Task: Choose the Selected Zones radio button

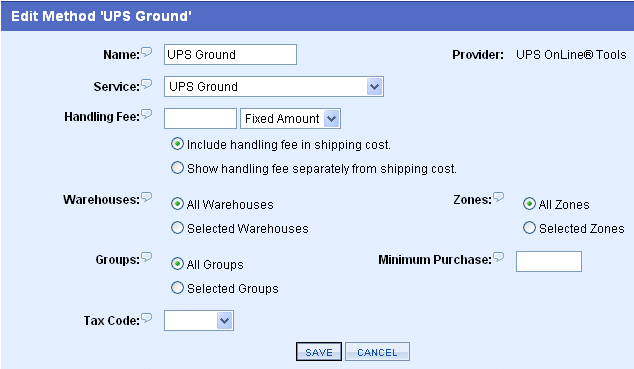Action: click(x=529, y=228)
